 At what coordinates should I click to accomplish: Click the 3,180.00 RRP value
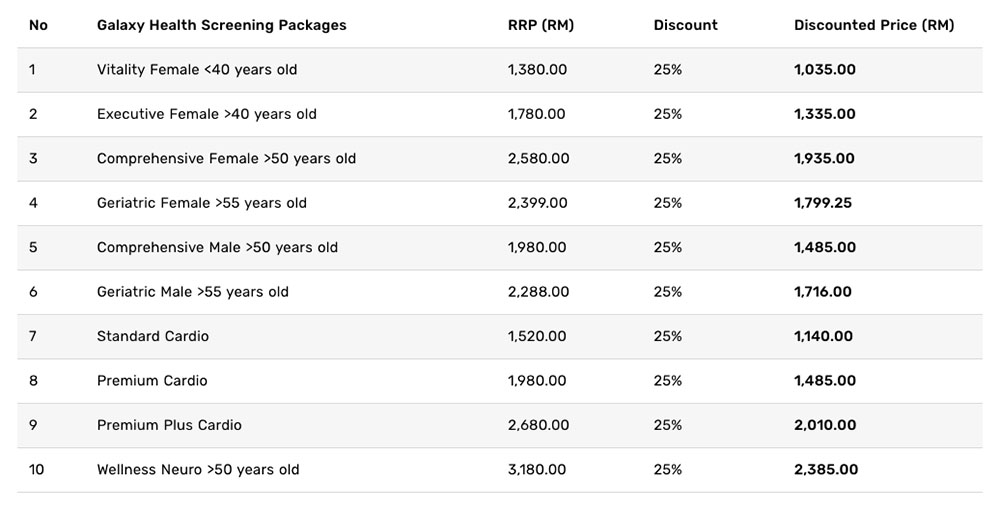coord(537,470)
